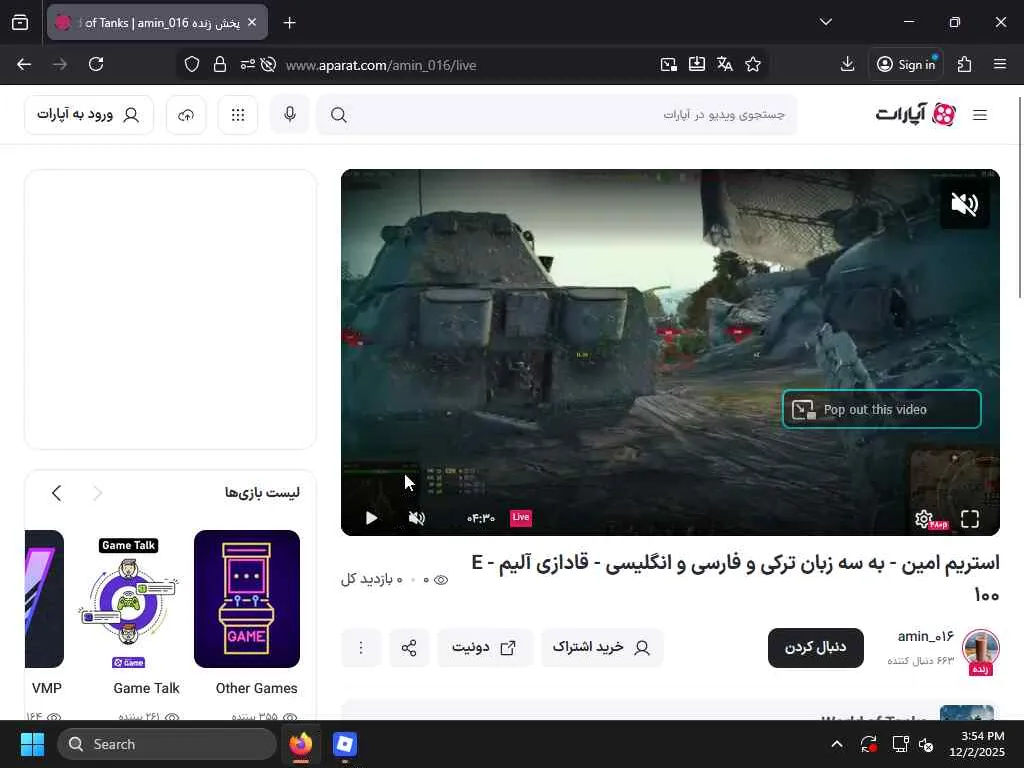The width and height of the screenshot is (1024, 768).
Task: Click the دنبال کردن follow button
Action: [816, 647]
